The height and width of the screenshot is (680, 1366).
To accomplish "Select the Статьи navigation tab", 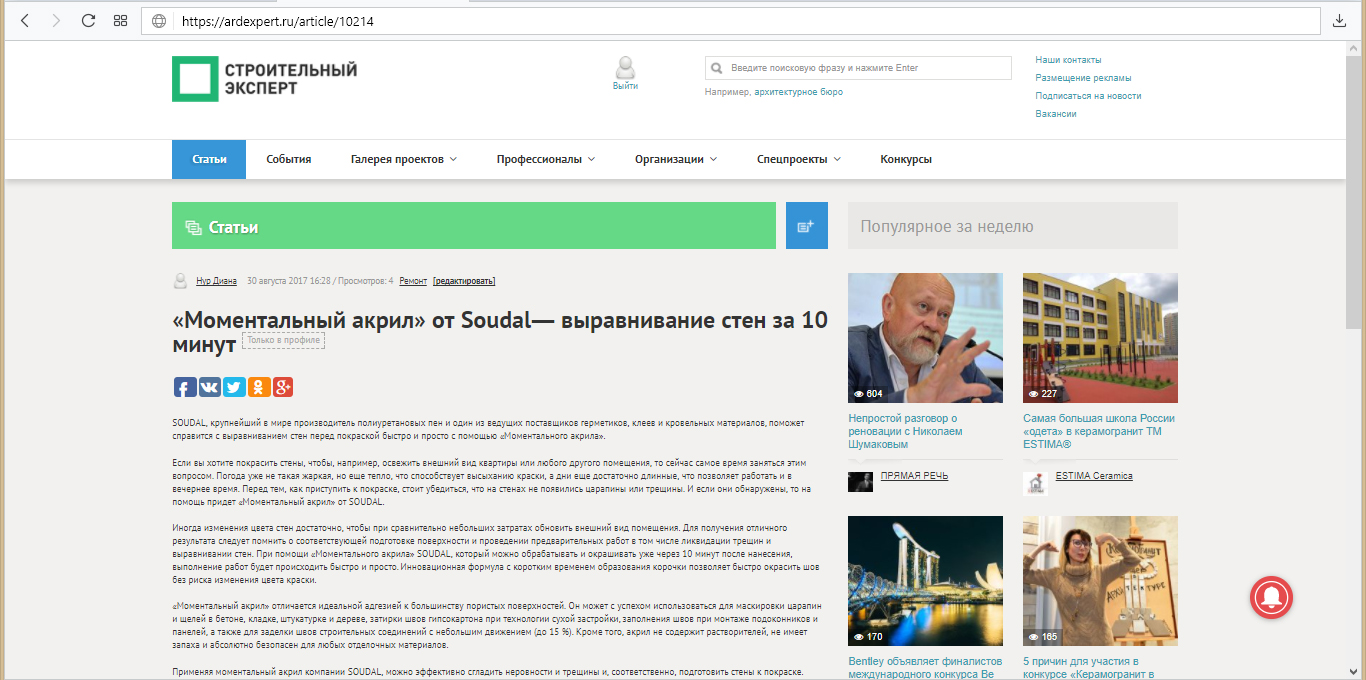I will click(209, 159).
